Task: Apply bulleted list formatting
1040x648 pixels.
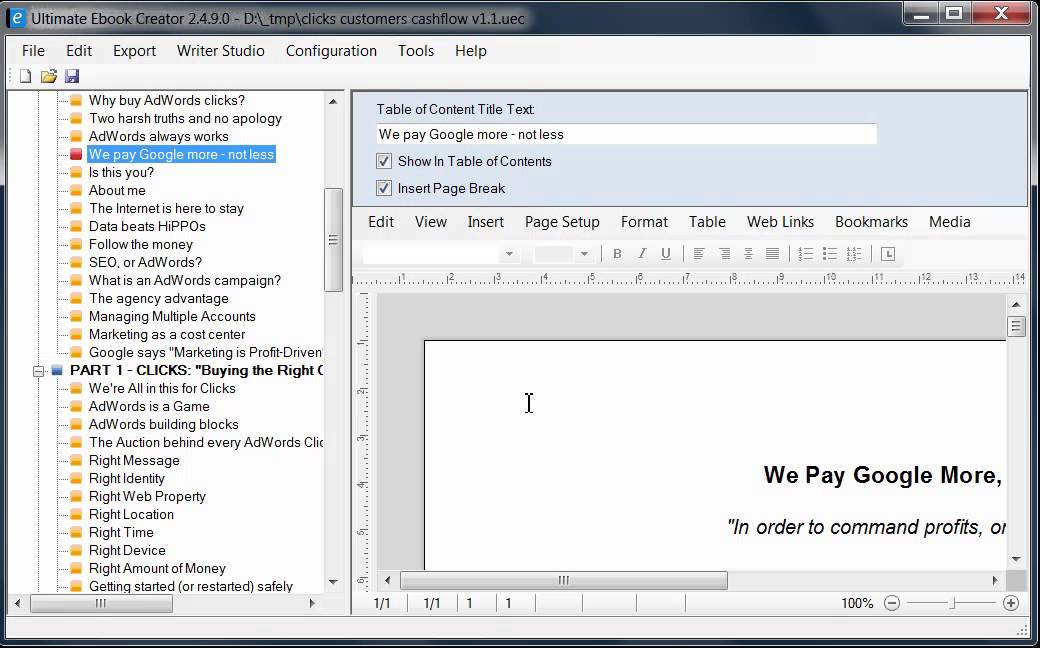Action: 830,253
